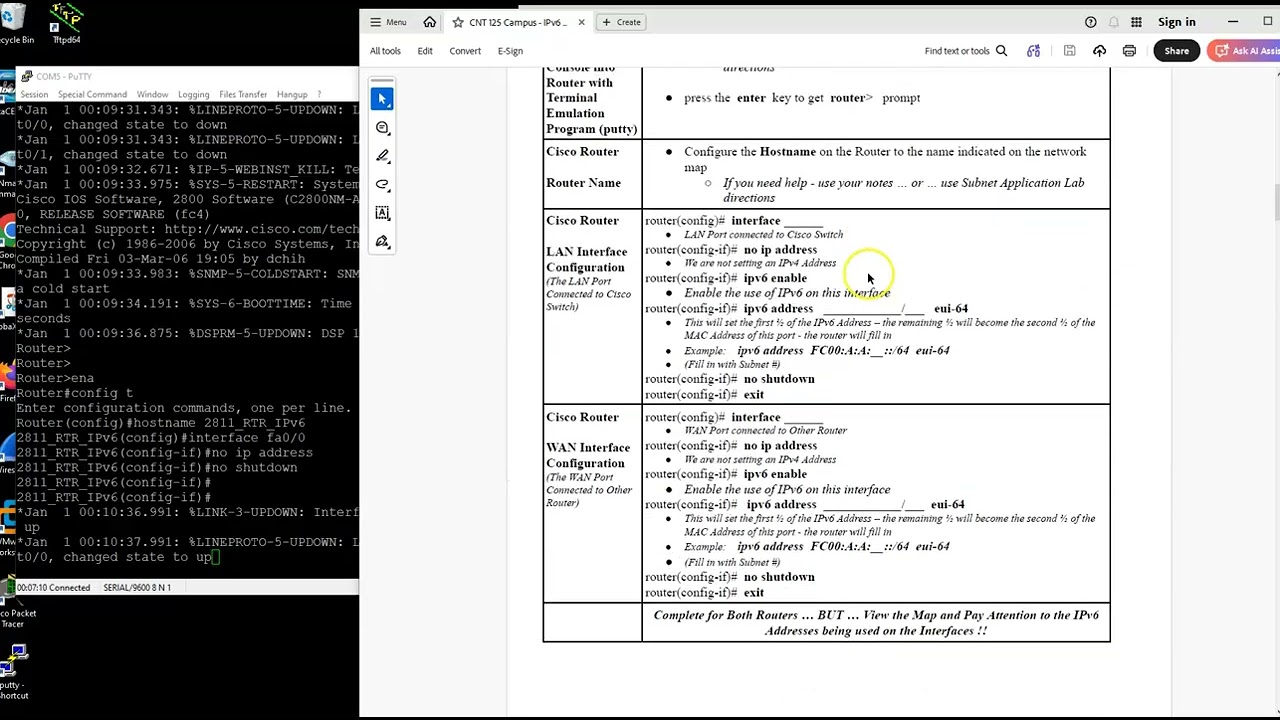
Task: Print the document using the printer icon
Action: point(1129,51)
